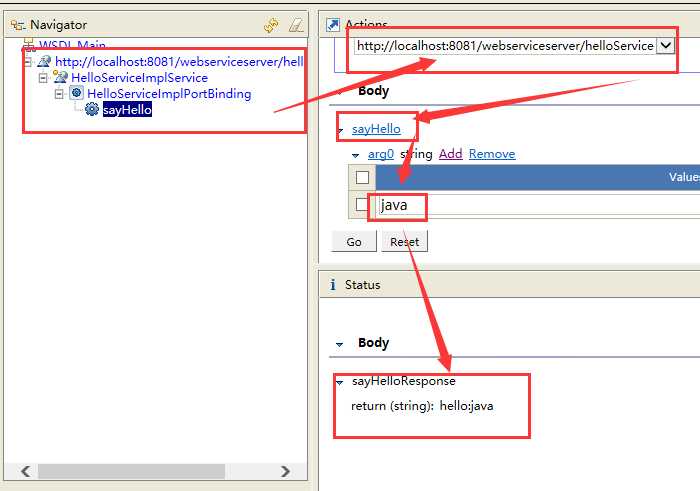
Task: Click the Navigator horizontal scrollbar right arrow
Action: point(285,471)
